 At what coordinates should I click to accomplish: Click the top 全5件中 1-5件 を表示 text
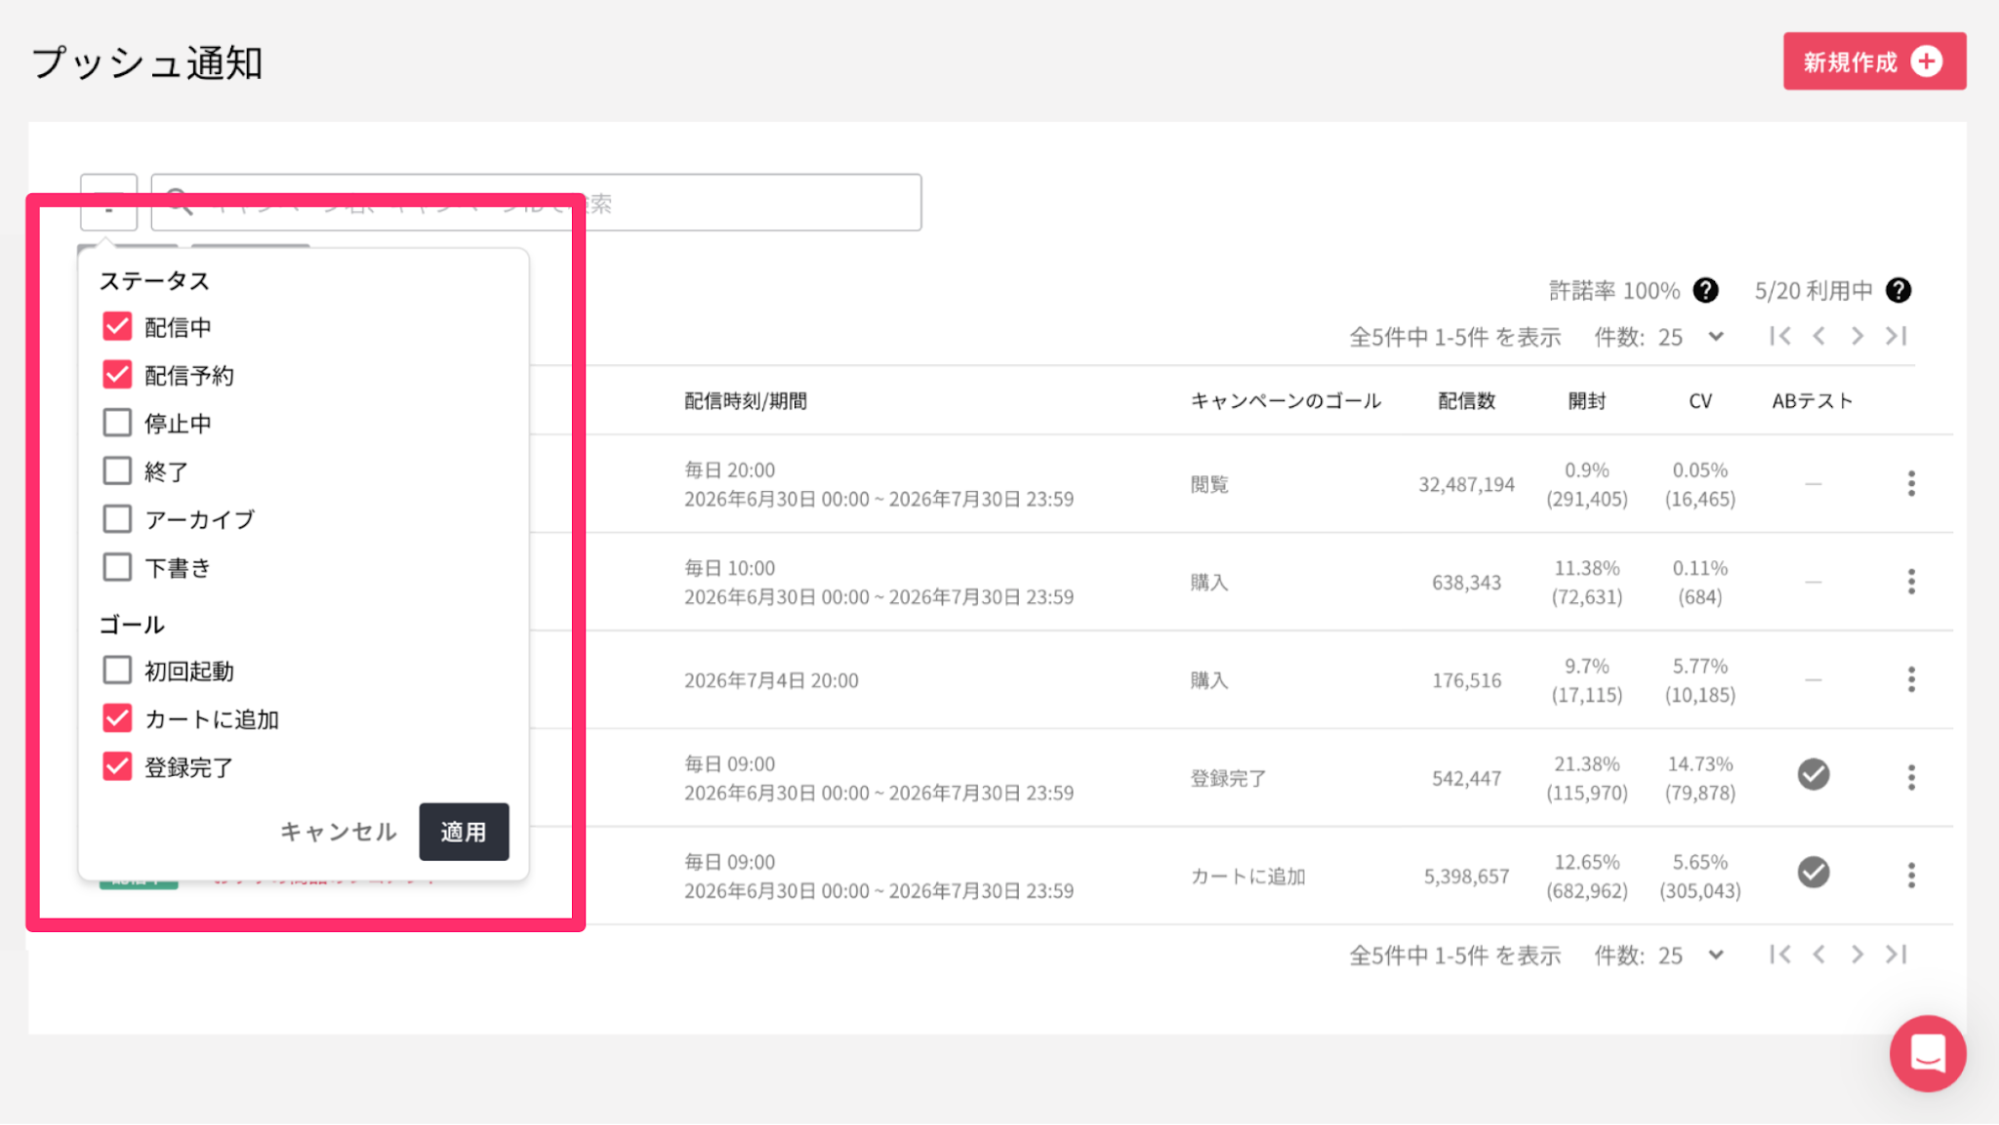tap(1455, 337)
